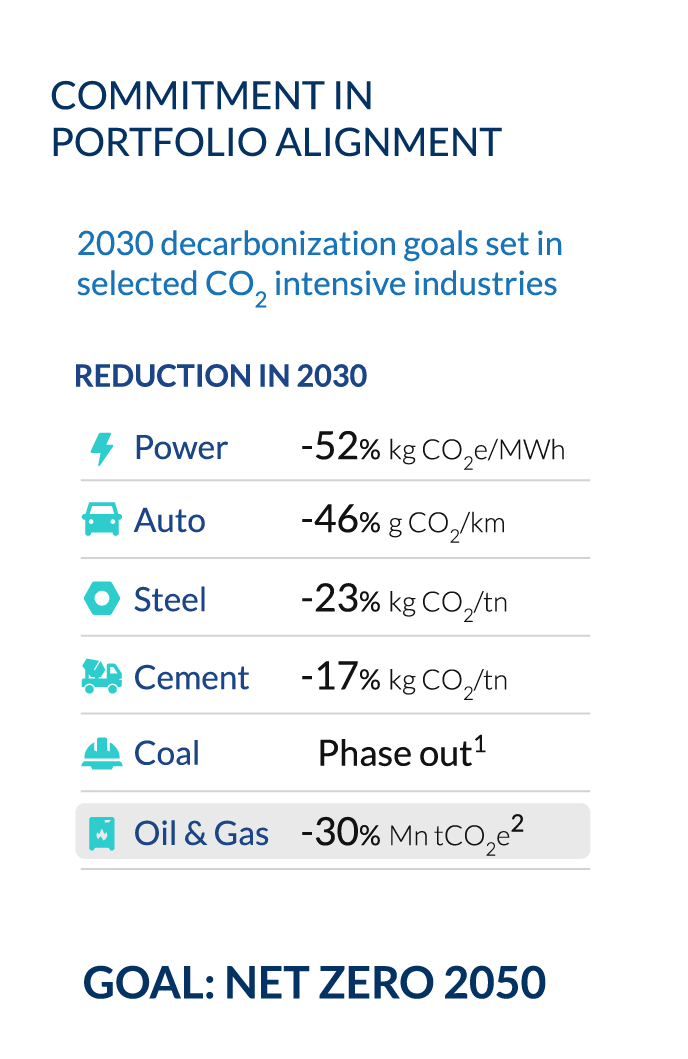Click the Power lightning bolt icon
Screen dimensions: 688x1059
coord(102,449)
